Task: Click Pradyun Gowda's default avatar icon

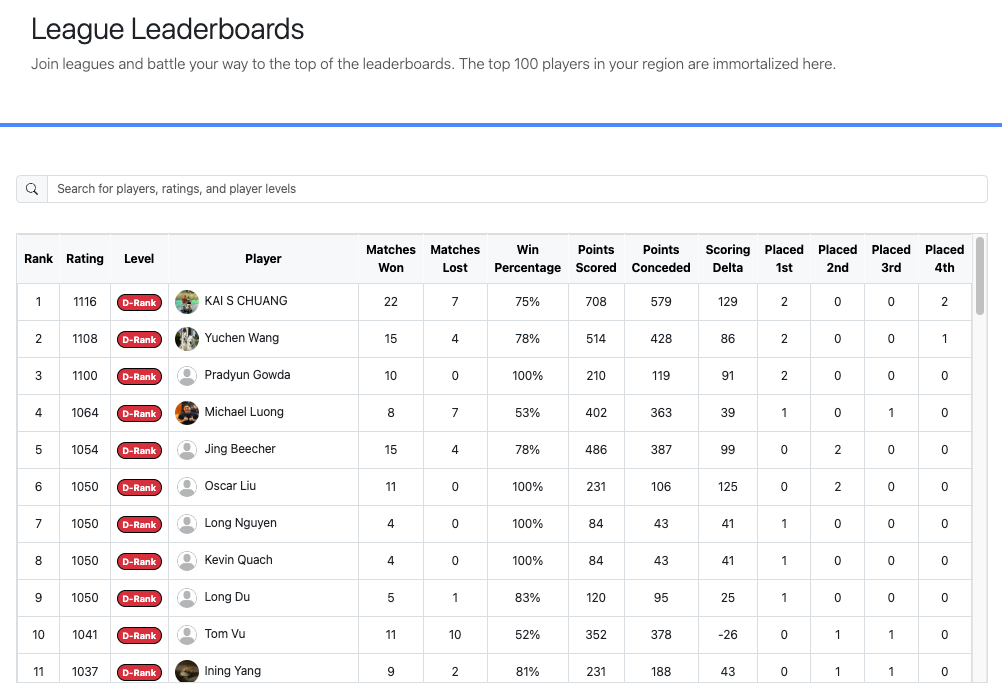Action: [x=187, y=376]
